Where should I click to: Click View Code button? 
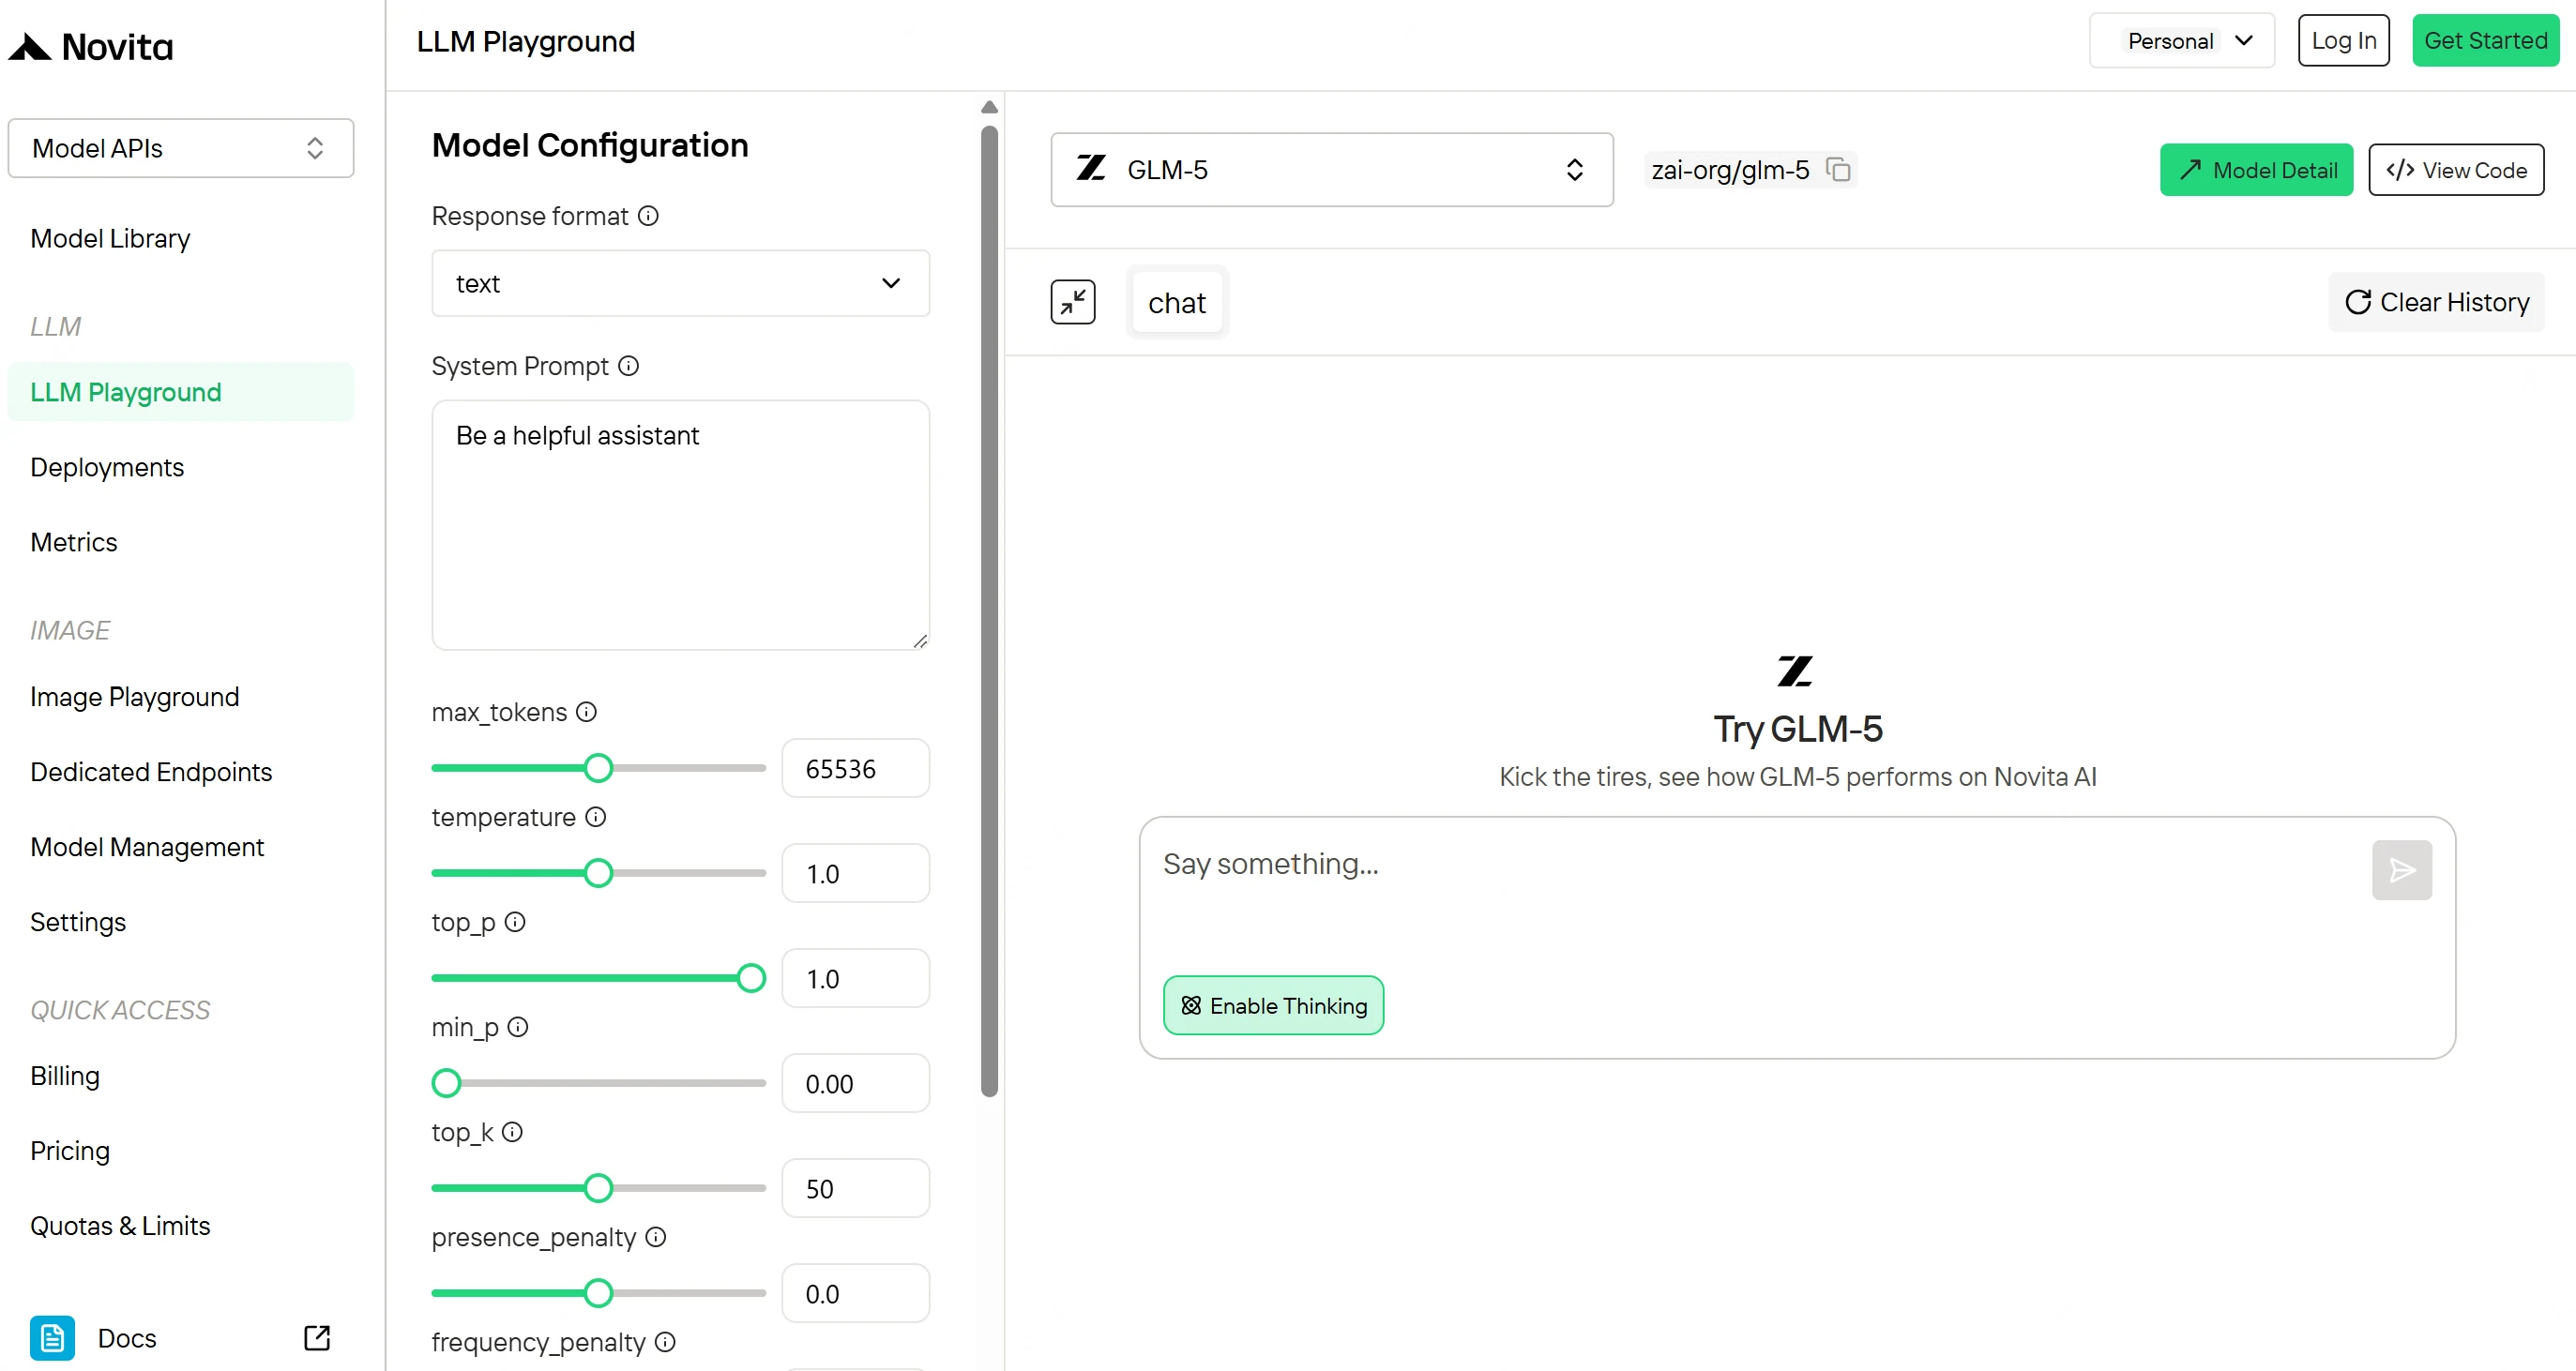point(2456,169)
